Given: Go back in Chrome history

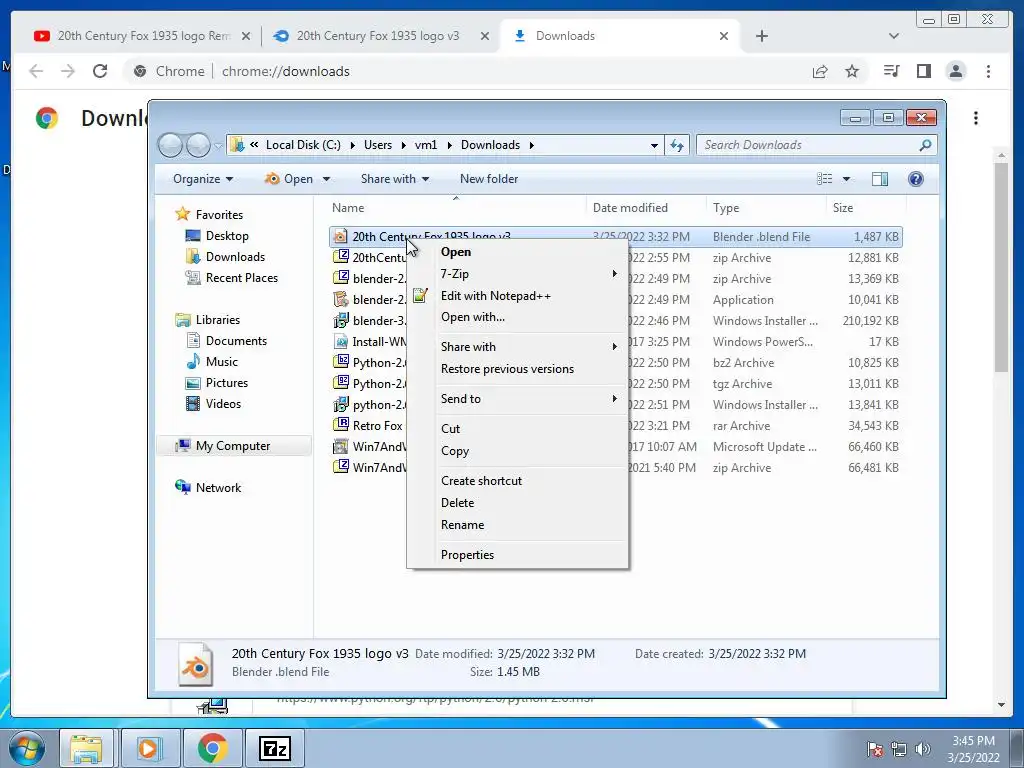Looking at the screenshot, I should (x=36, y=71).
